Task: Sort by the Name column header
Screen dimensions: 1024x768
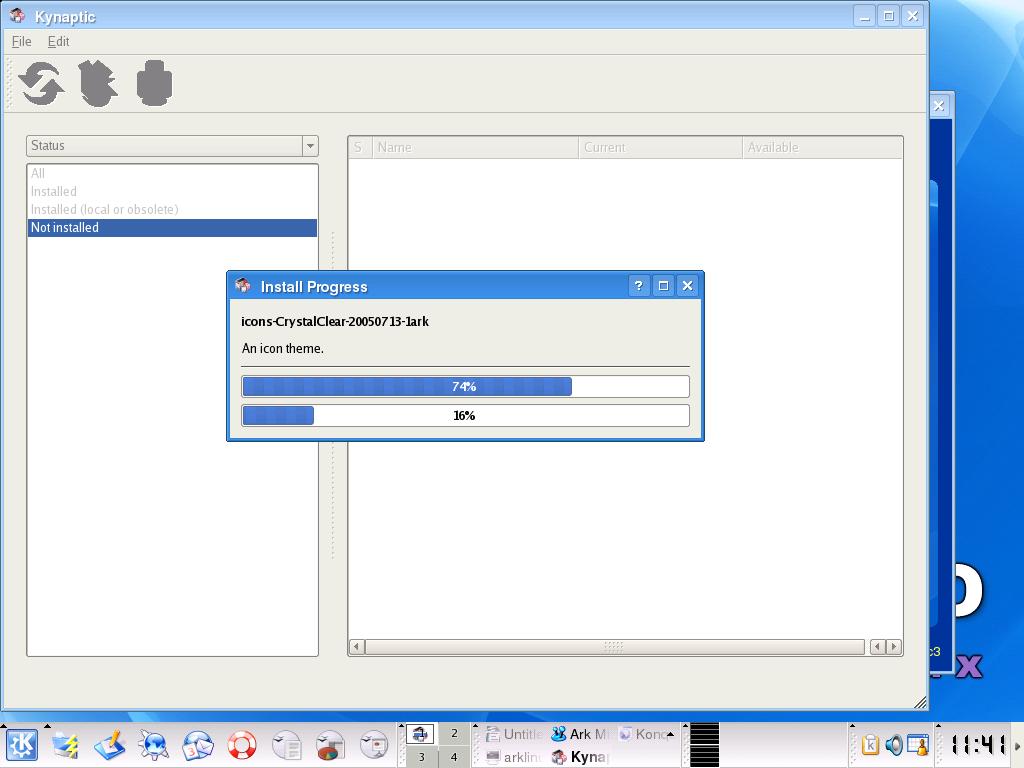Action: [475, 148]
